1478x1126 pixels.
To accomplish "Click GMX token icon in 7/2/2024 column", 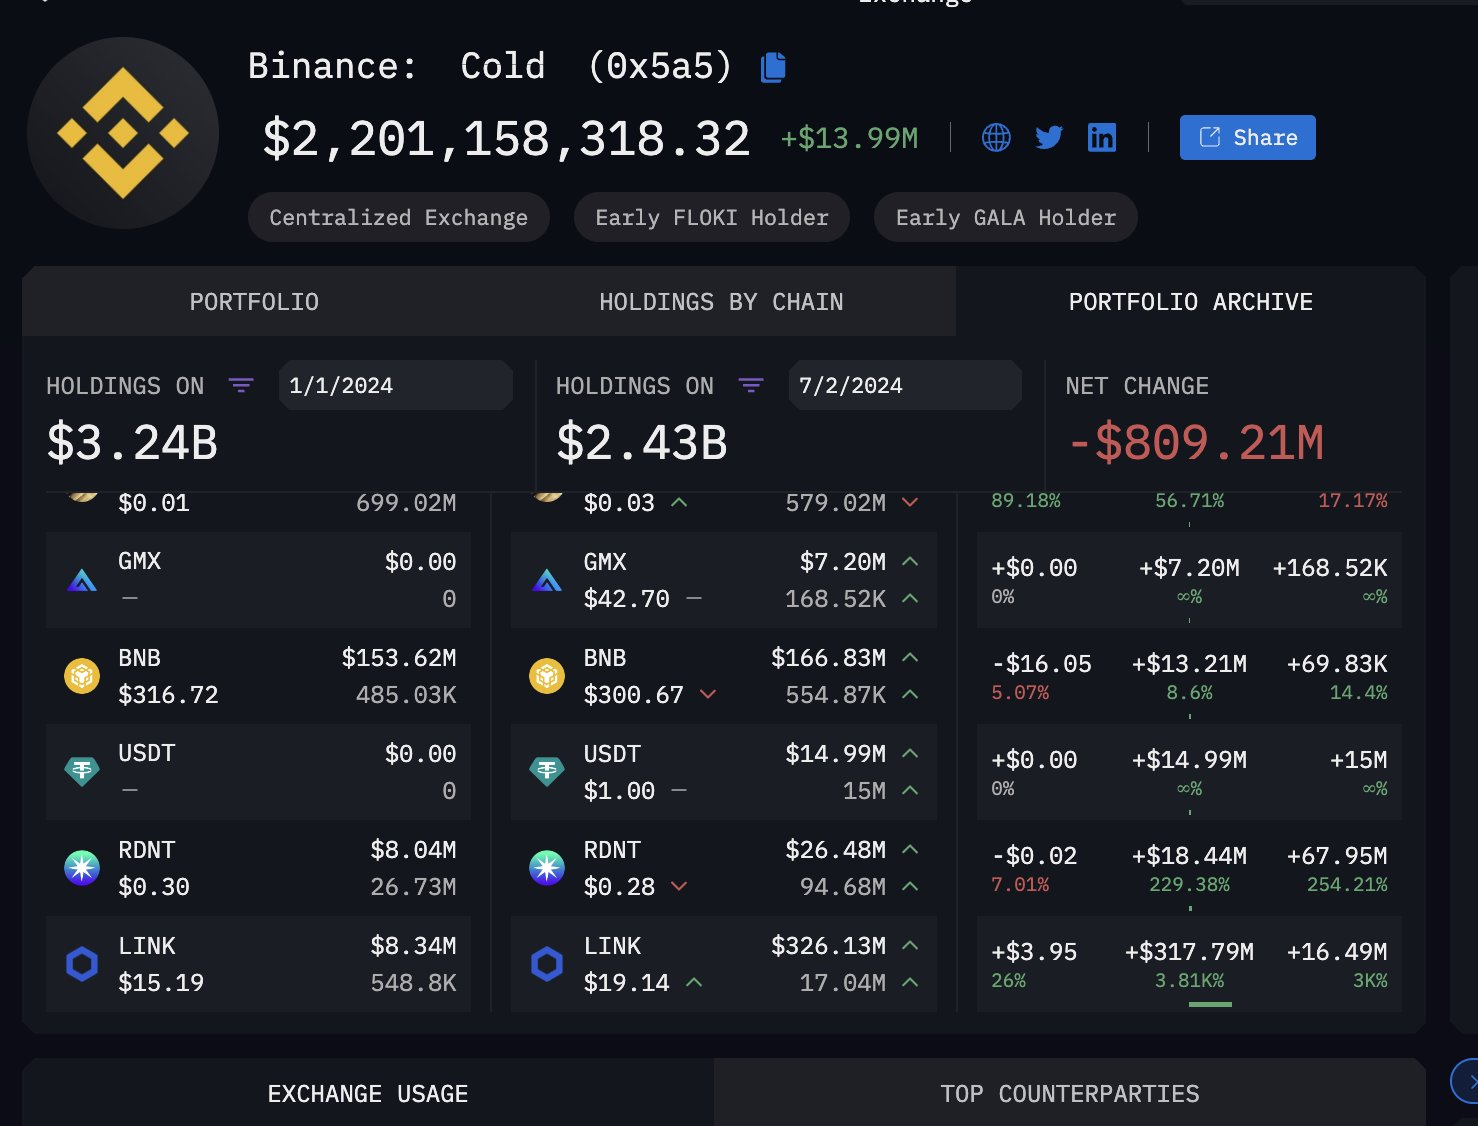I will tap(547, 579).
